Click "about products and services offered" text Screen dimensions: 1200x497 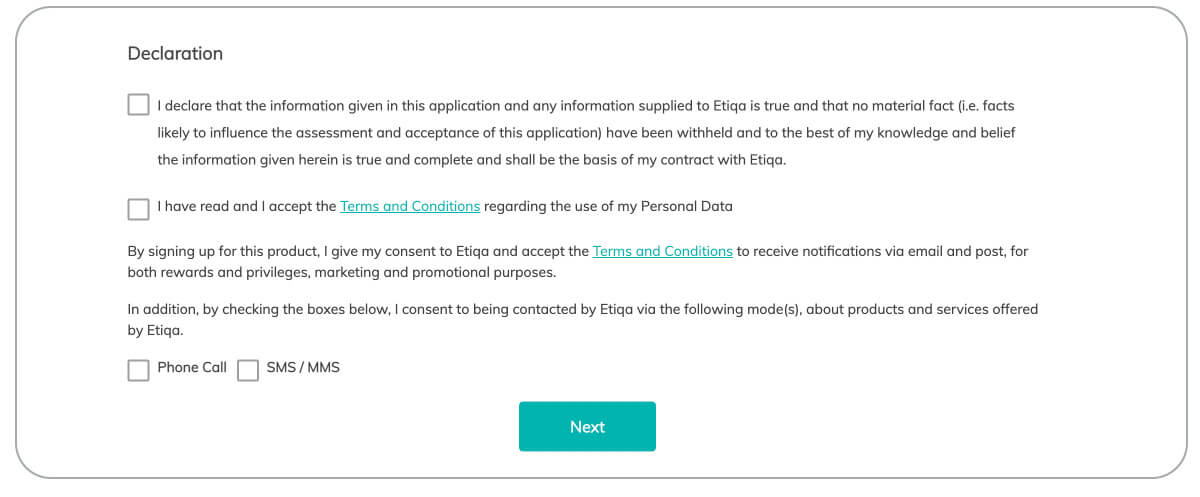(x=922, y=309)
